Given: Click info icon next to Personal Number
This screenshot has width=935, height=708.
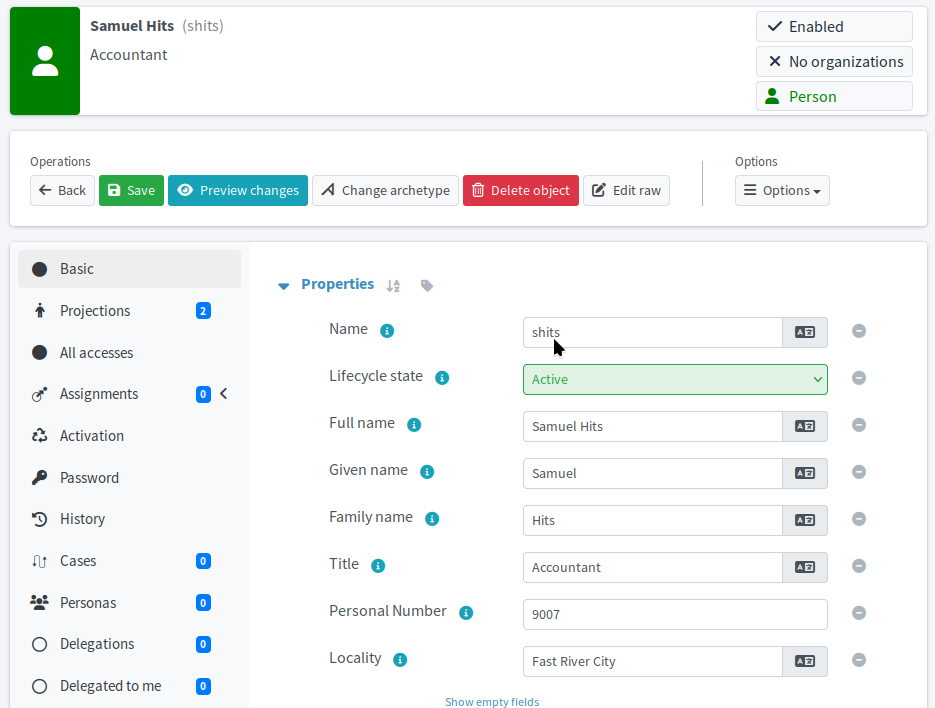Looking at the screenshot, I should pyautogui.click(x=466, y=613).
